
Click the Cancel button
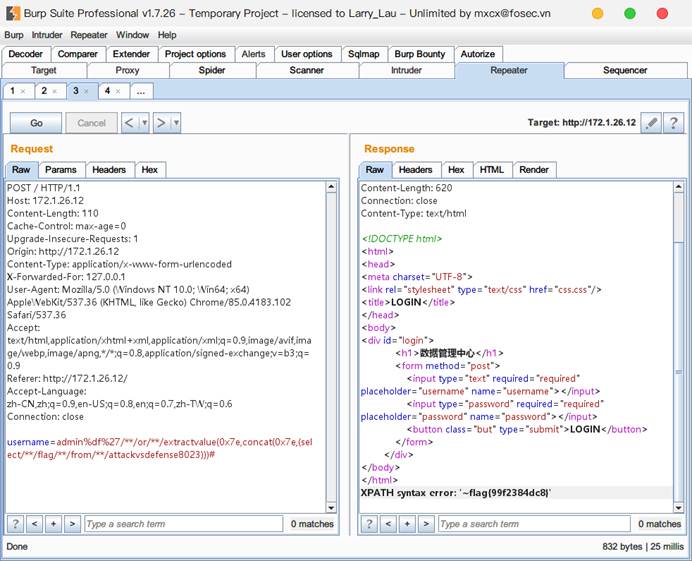coord(91,123)
